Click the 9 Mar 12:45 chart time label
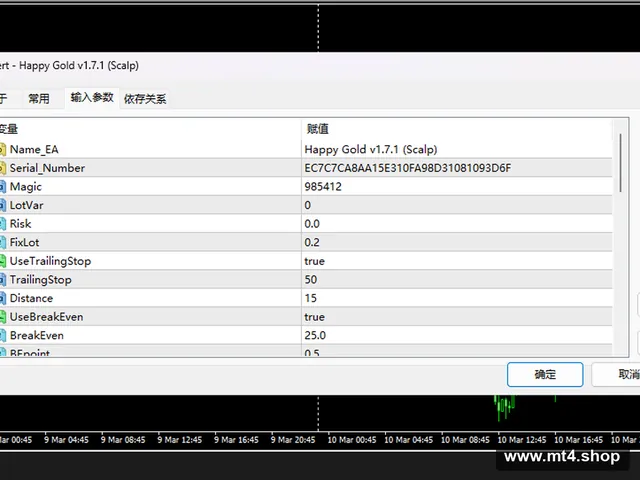Screen dimensions: 640x480 point(180,440)
